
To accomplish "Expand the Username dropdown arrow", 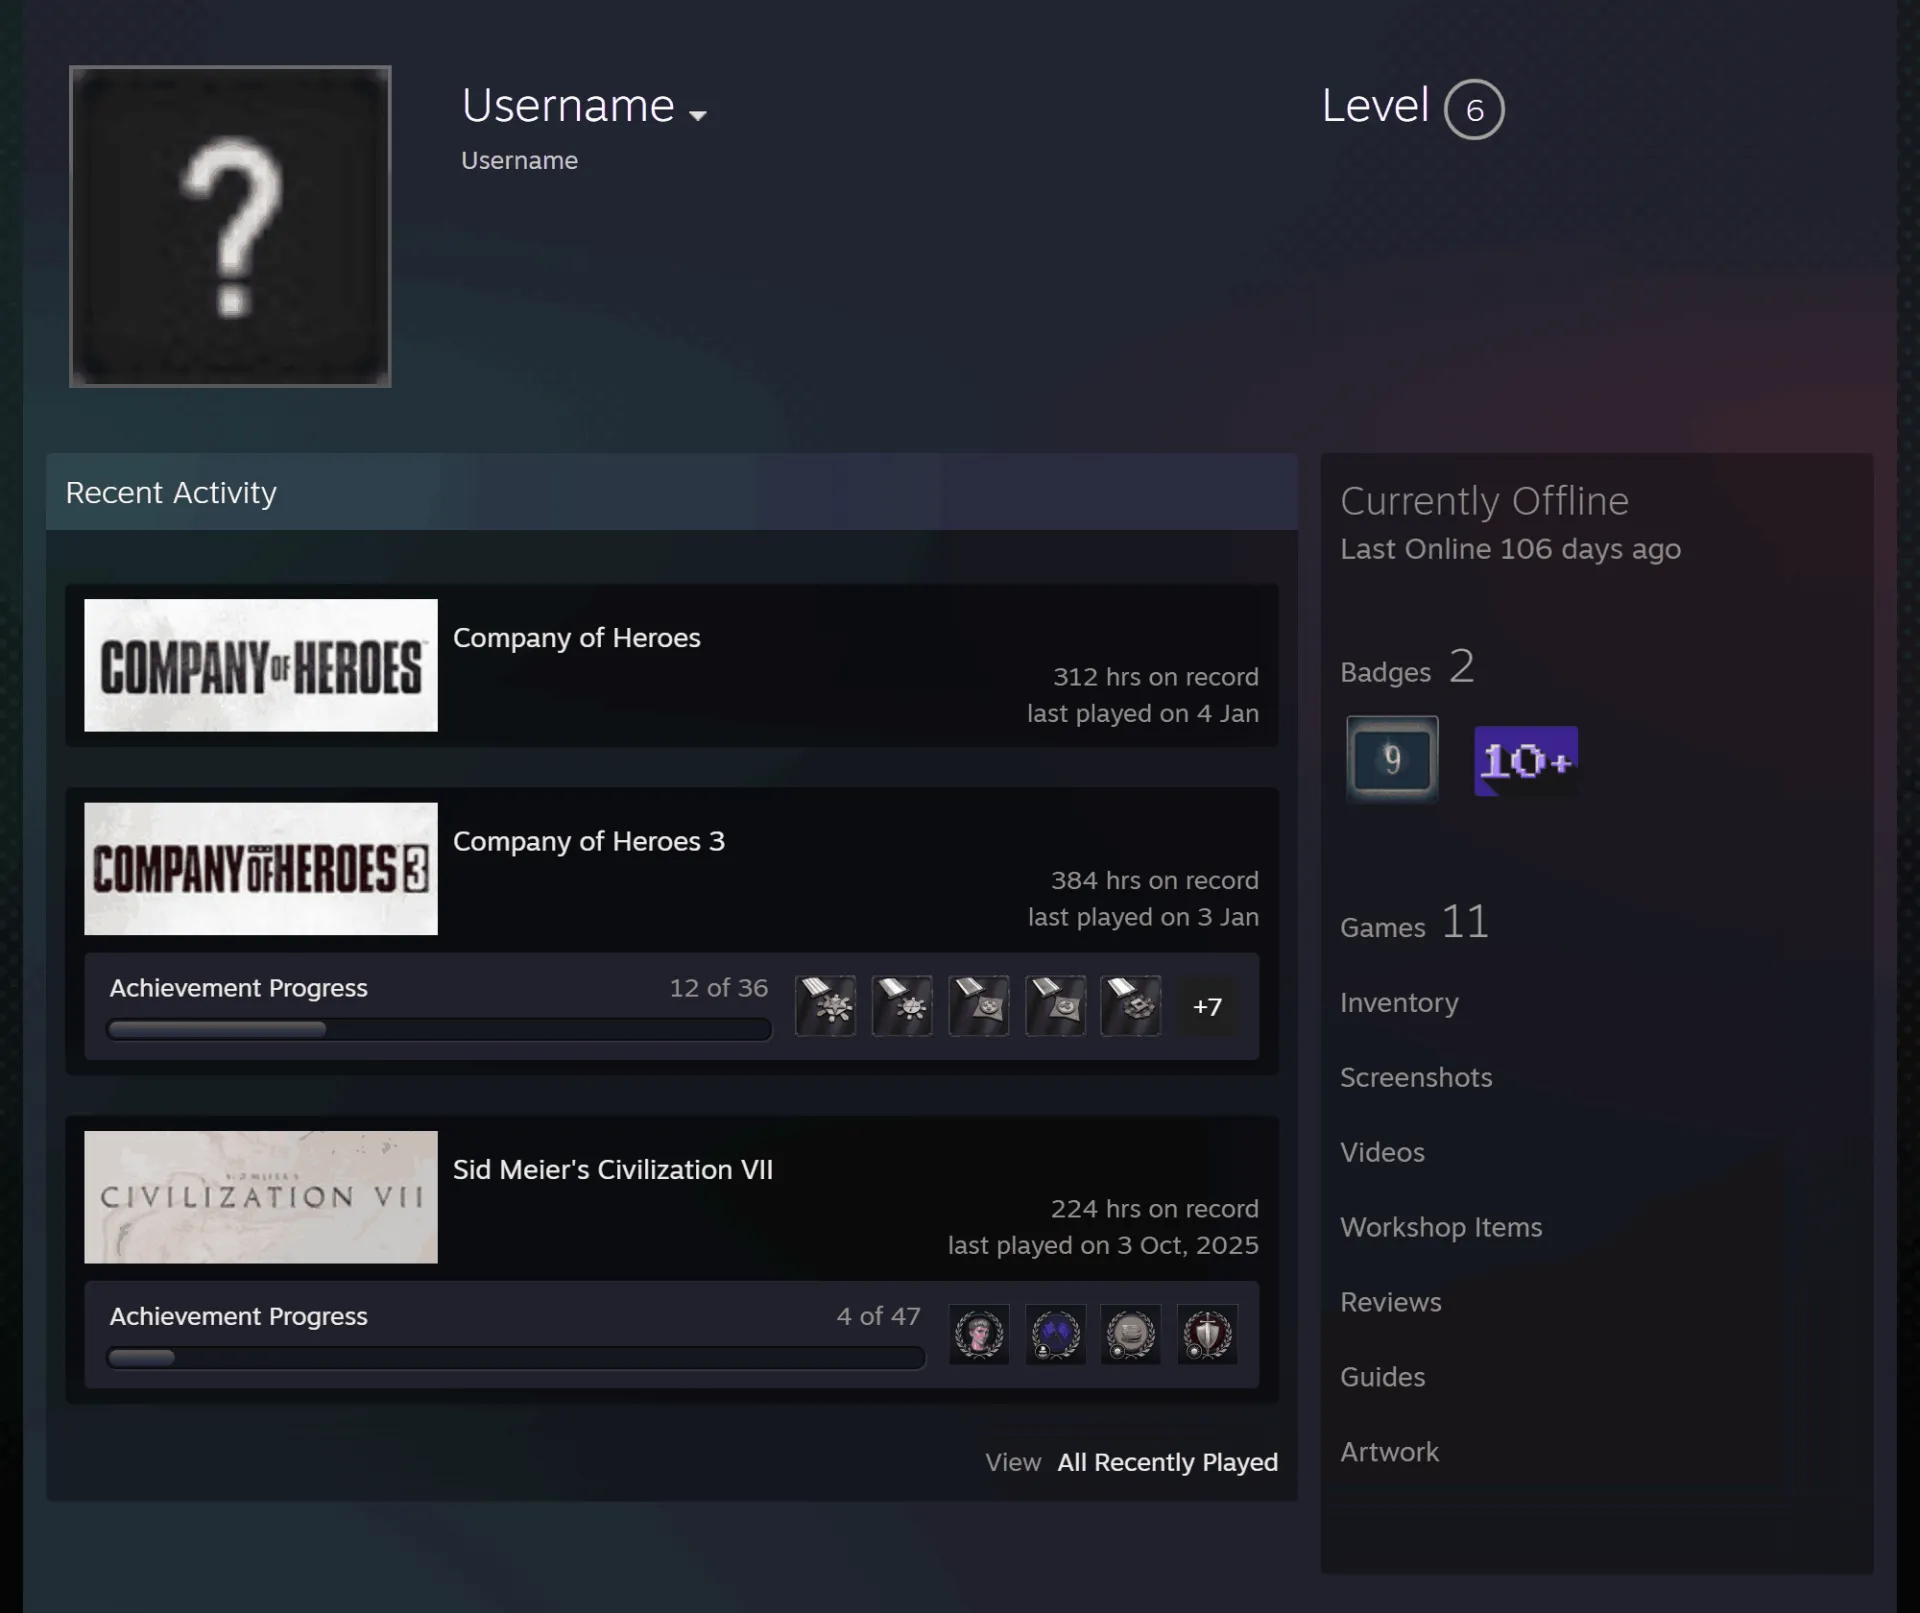I will click(698, 115).
